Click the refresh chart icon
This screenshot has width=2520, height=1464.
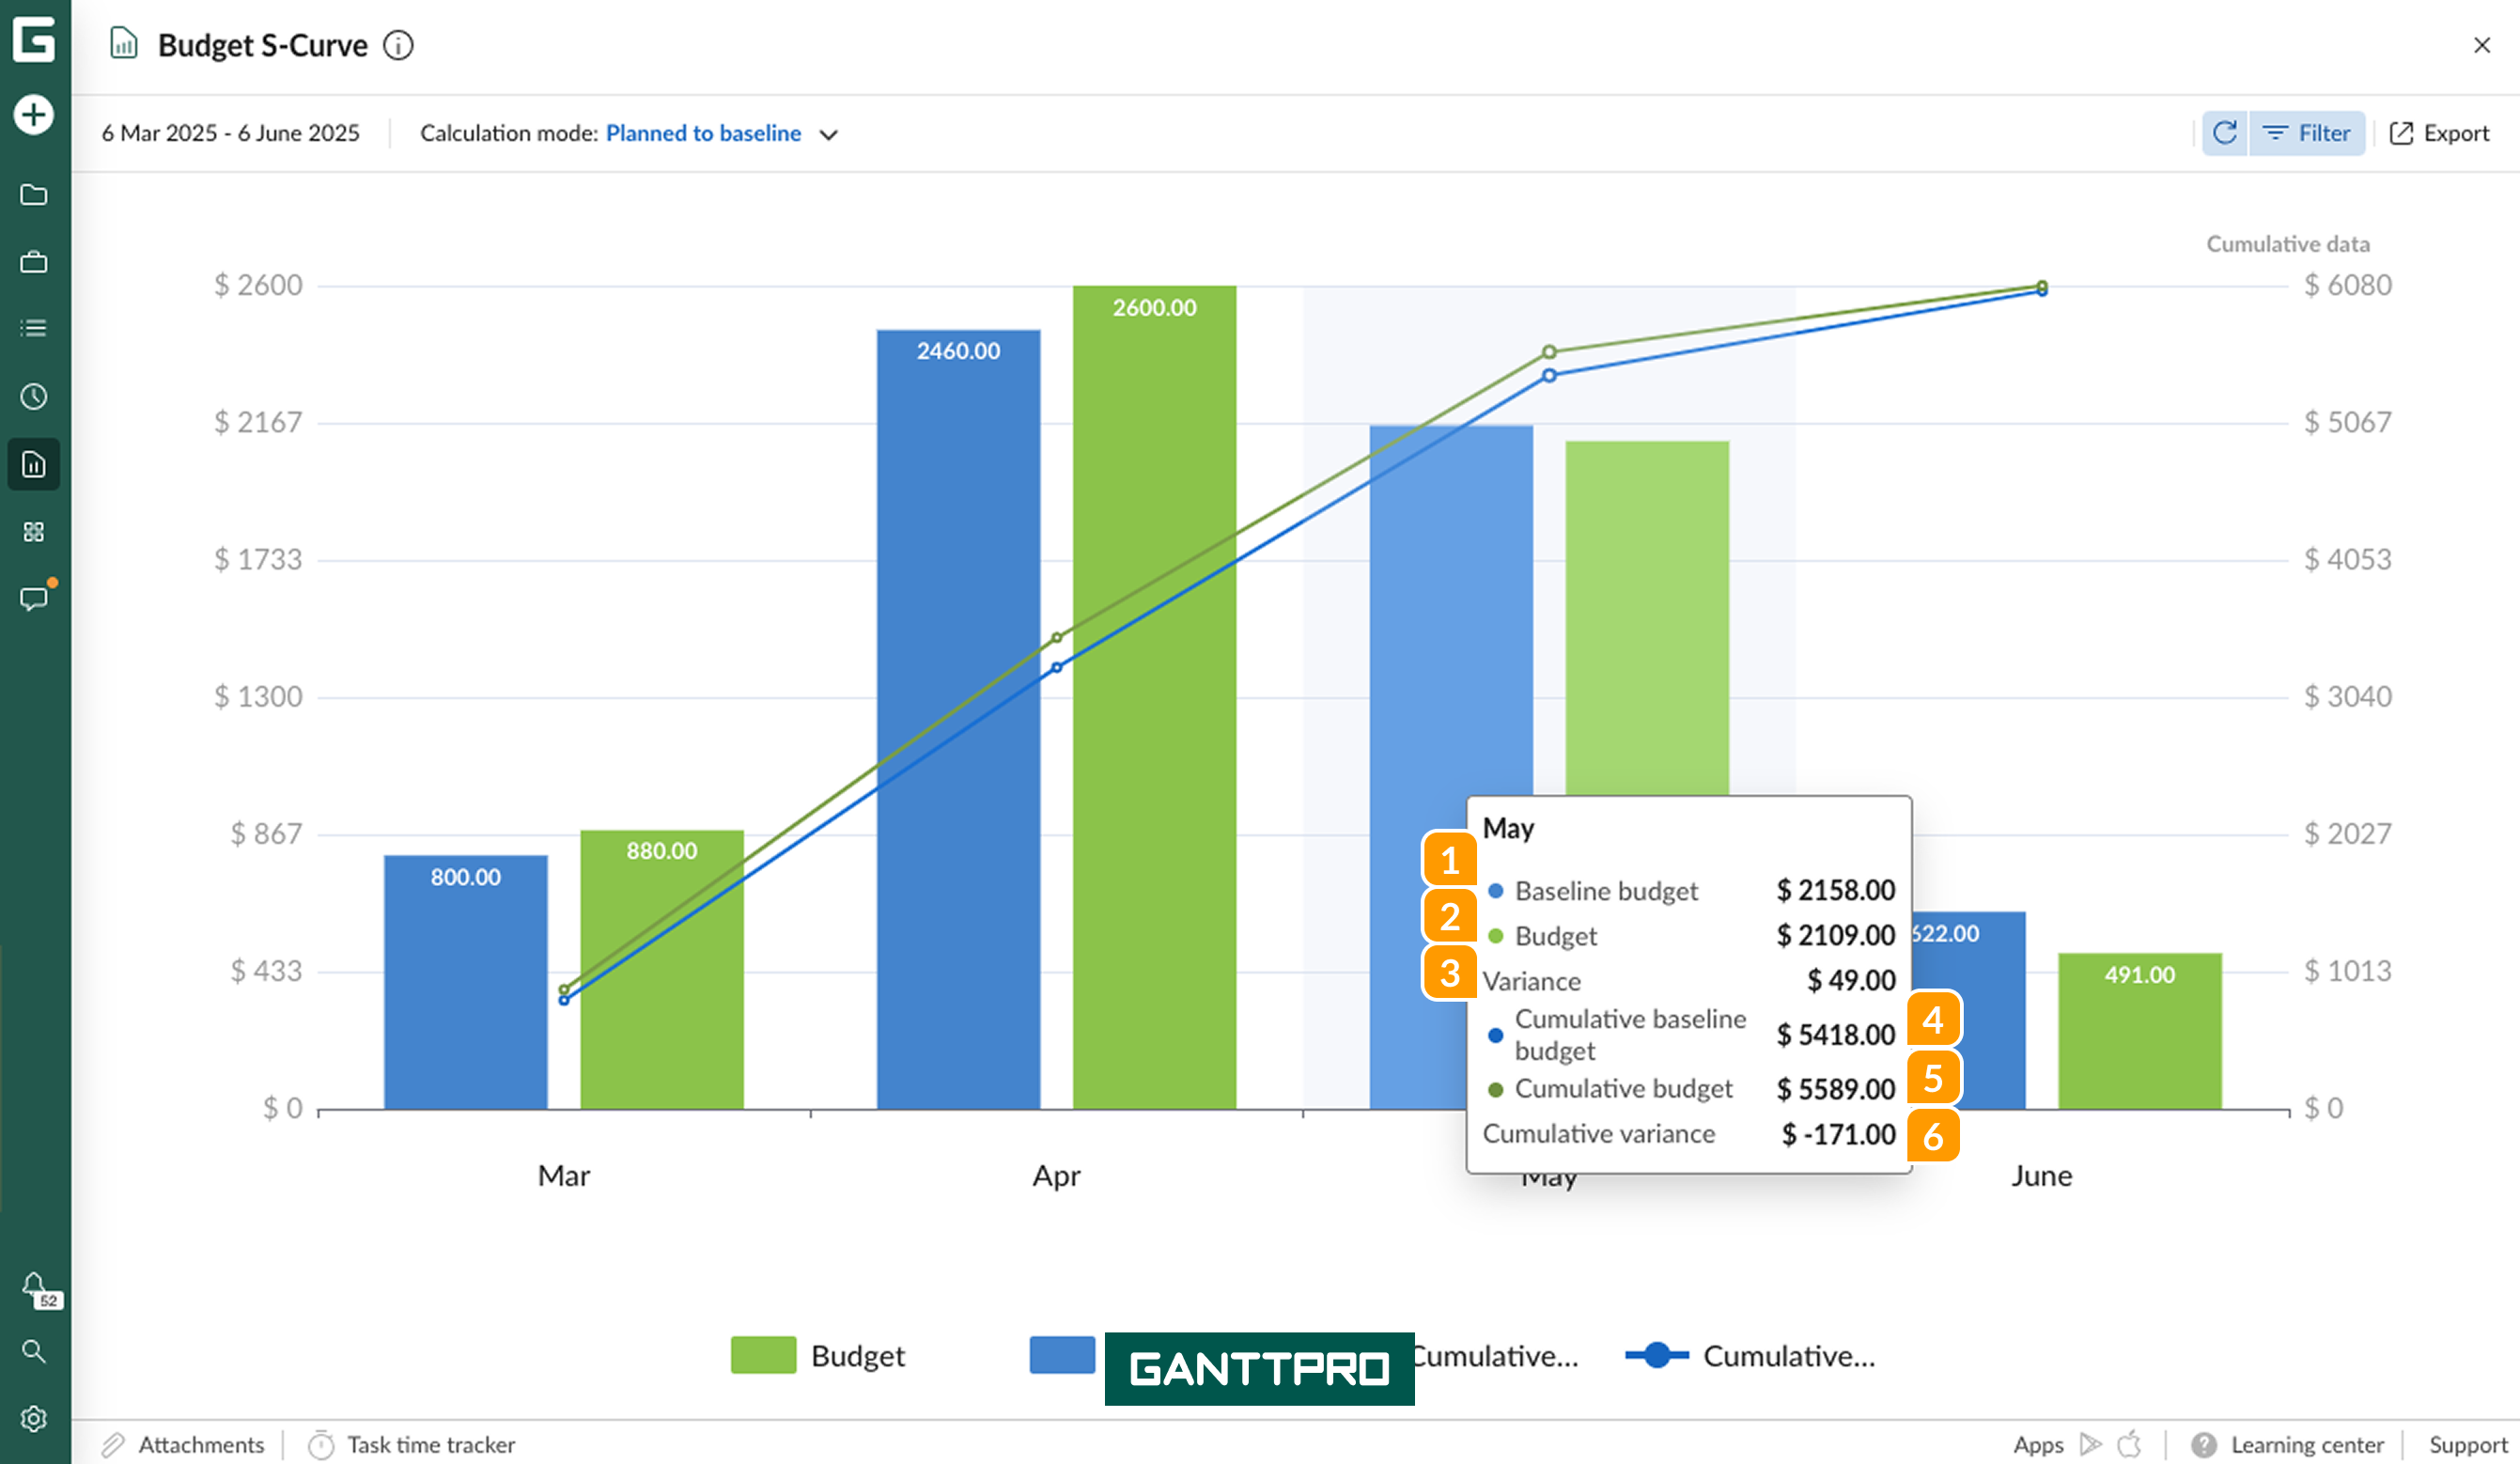tap(2224, 133)
